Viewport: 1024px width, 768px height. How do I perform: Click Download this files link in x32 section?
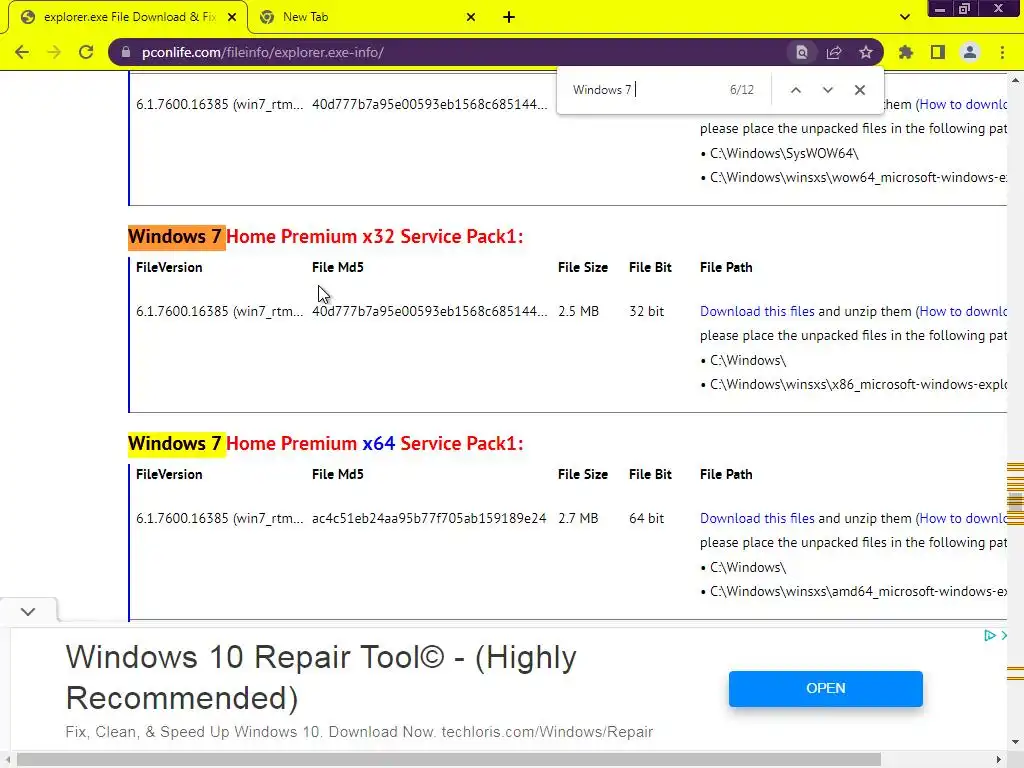pyautogui.click(x=757, y=312)
